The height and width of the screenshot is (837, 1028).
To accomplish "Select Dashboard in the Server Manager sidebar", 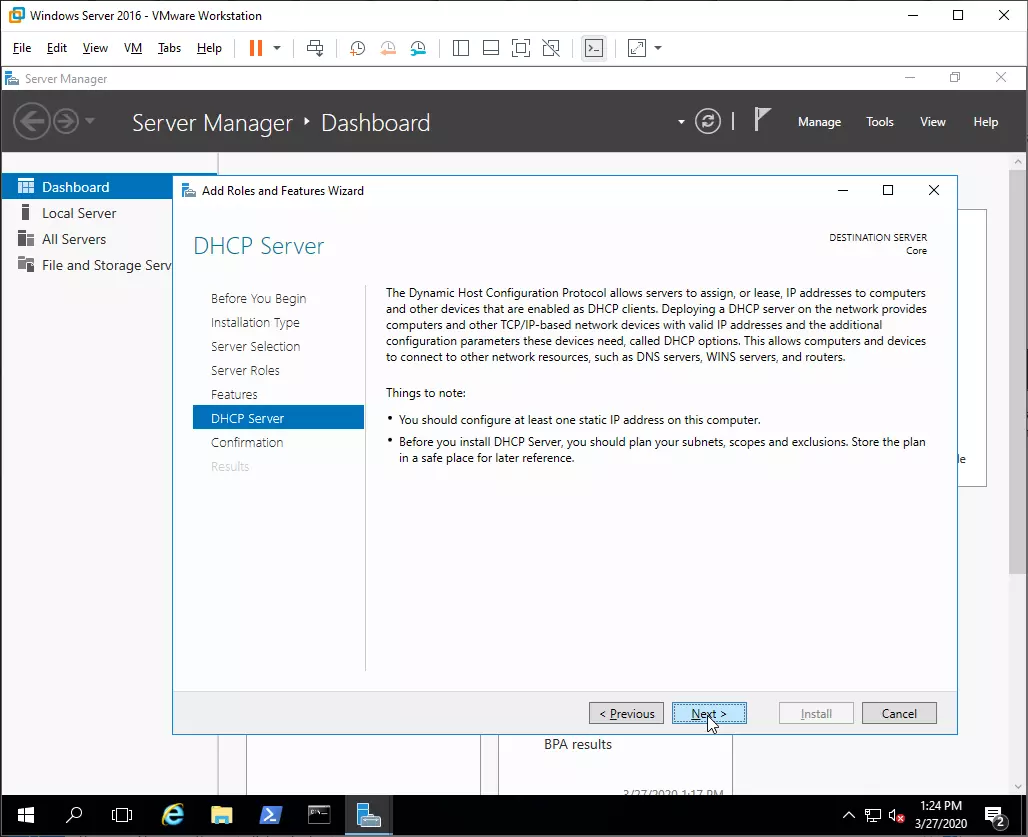I will [x=87, y=187].
